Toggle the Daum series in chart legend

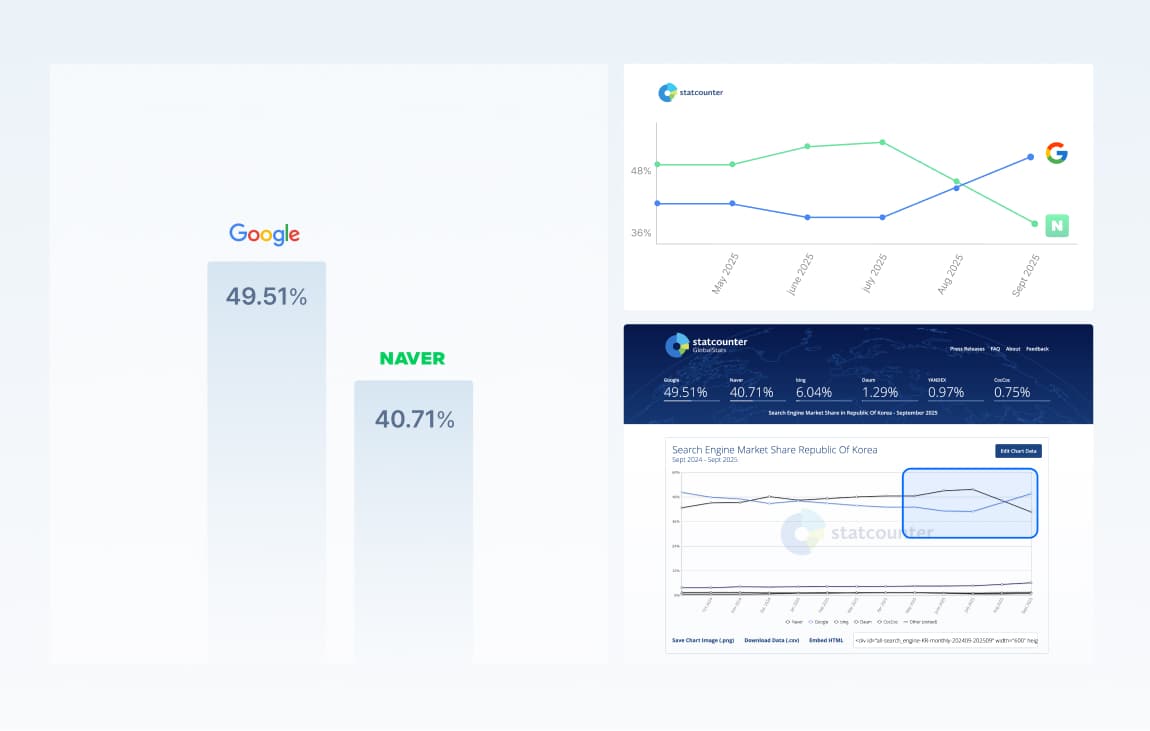click(862, 622)
